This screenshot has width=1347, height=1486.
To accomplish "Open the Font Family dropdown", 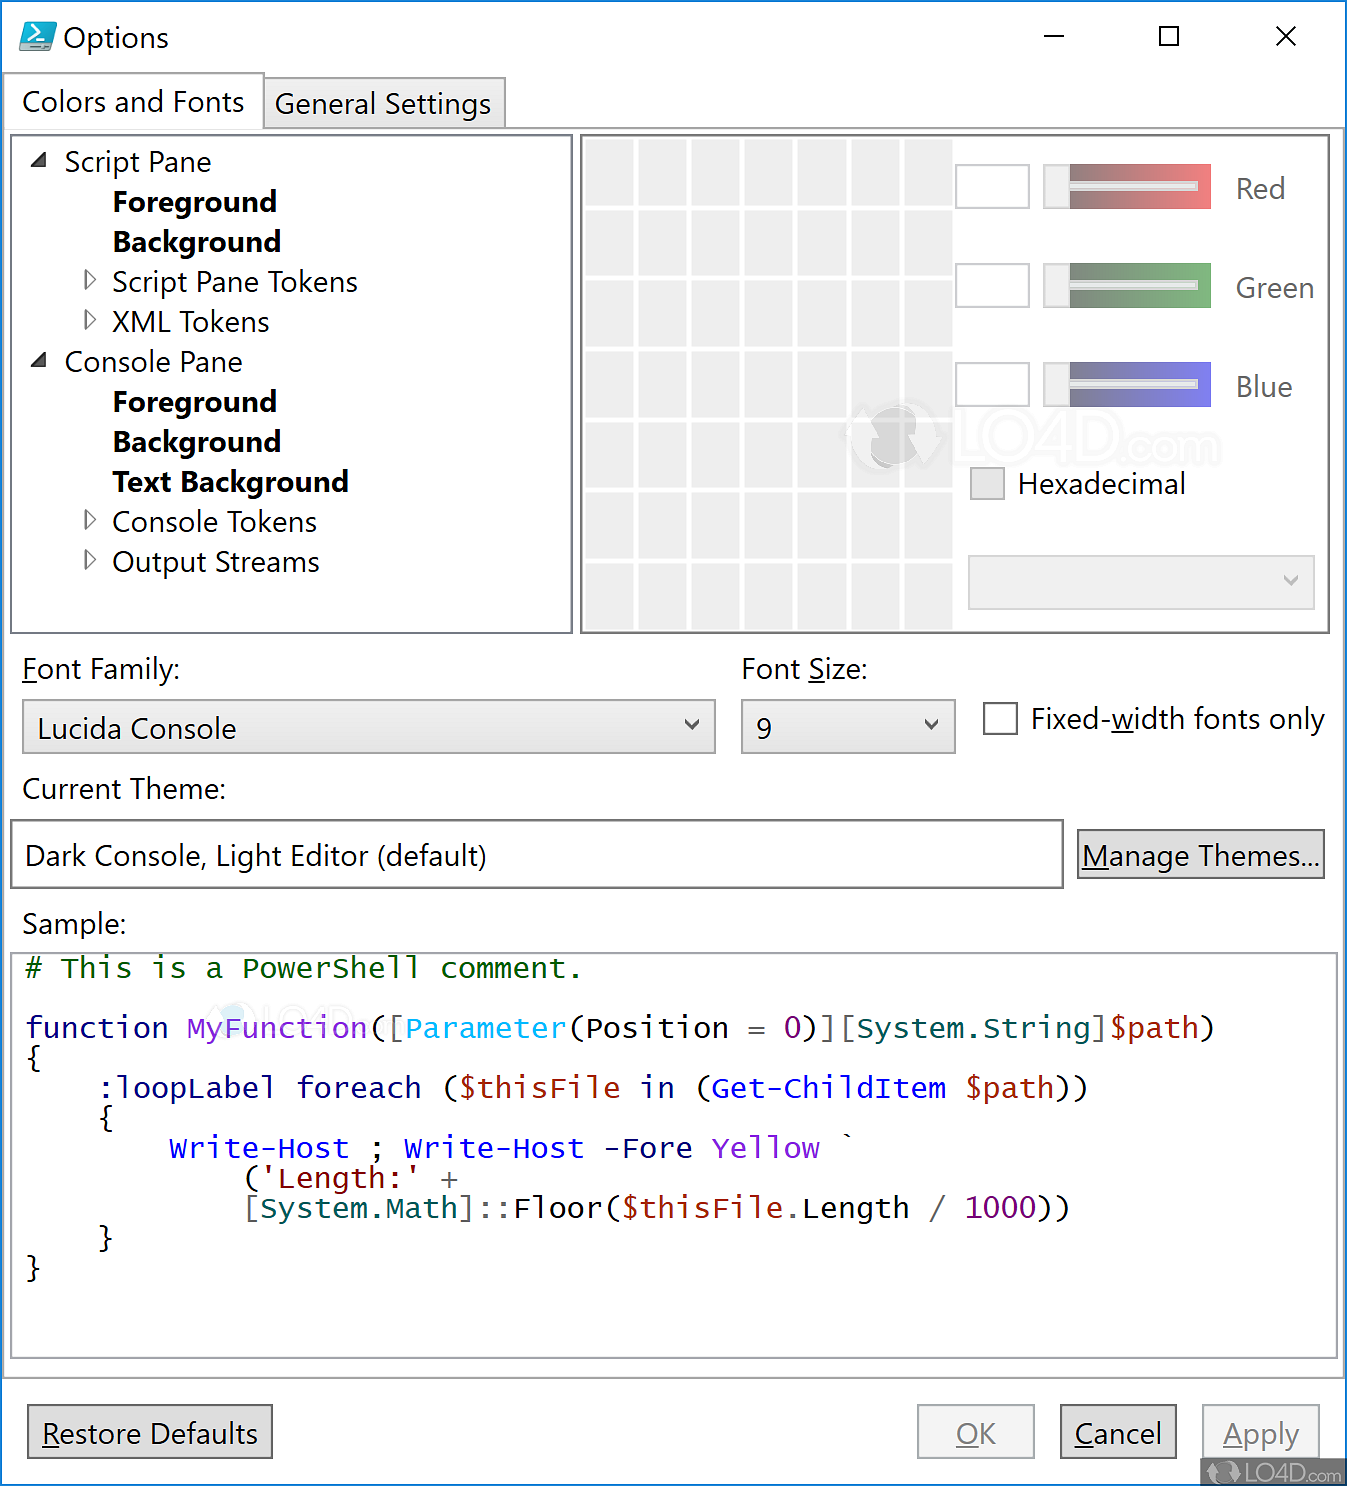I will coord(368,727).
